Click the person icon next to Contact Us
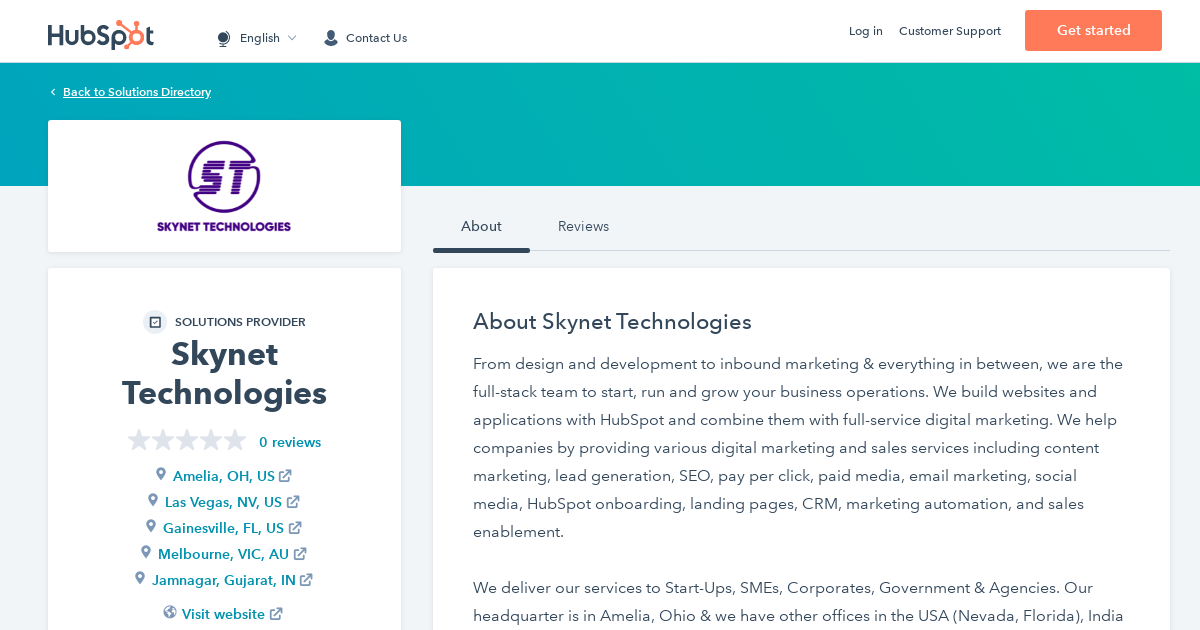This screenshot has width=1200, height=630. (x=330, y=37)
